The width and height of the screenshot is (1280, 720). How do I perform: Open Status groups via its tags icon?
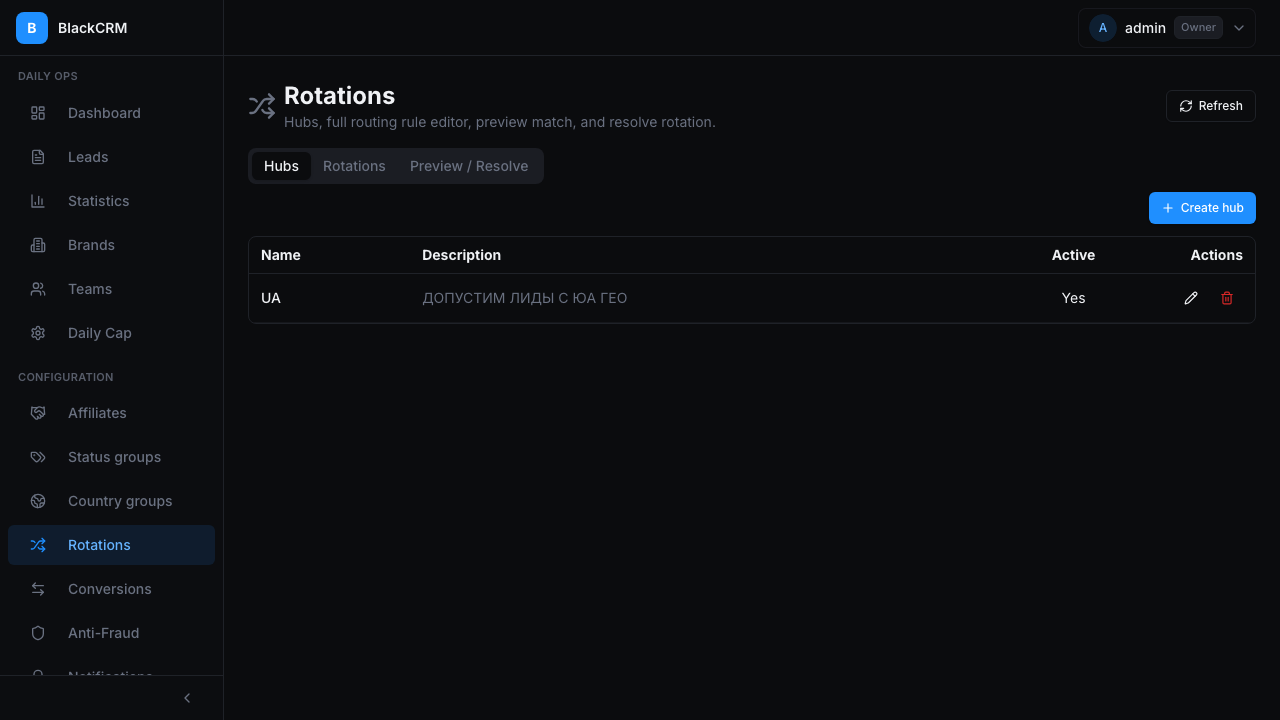pos(38,457)
